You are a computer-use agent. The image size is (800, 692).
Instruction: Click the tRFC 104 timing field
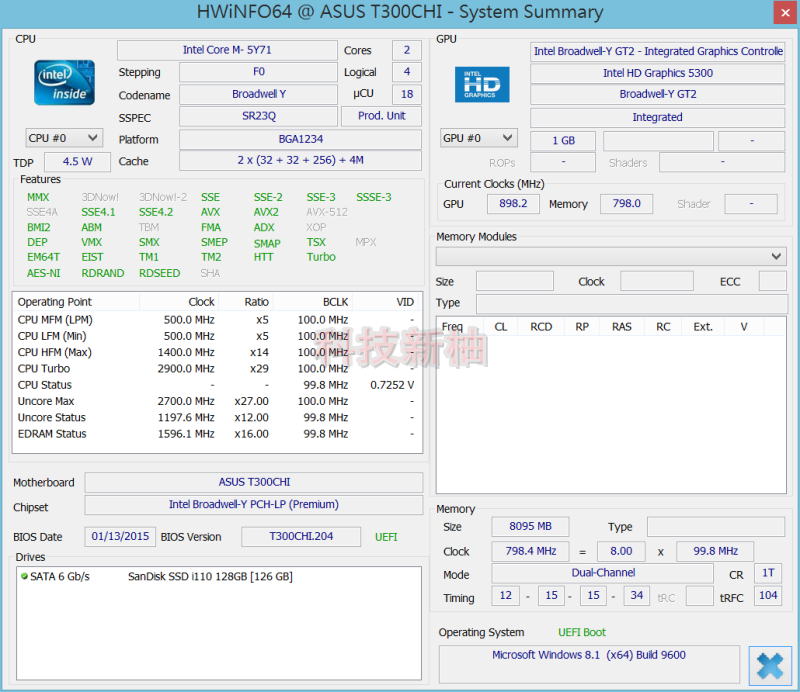point(768,596)
